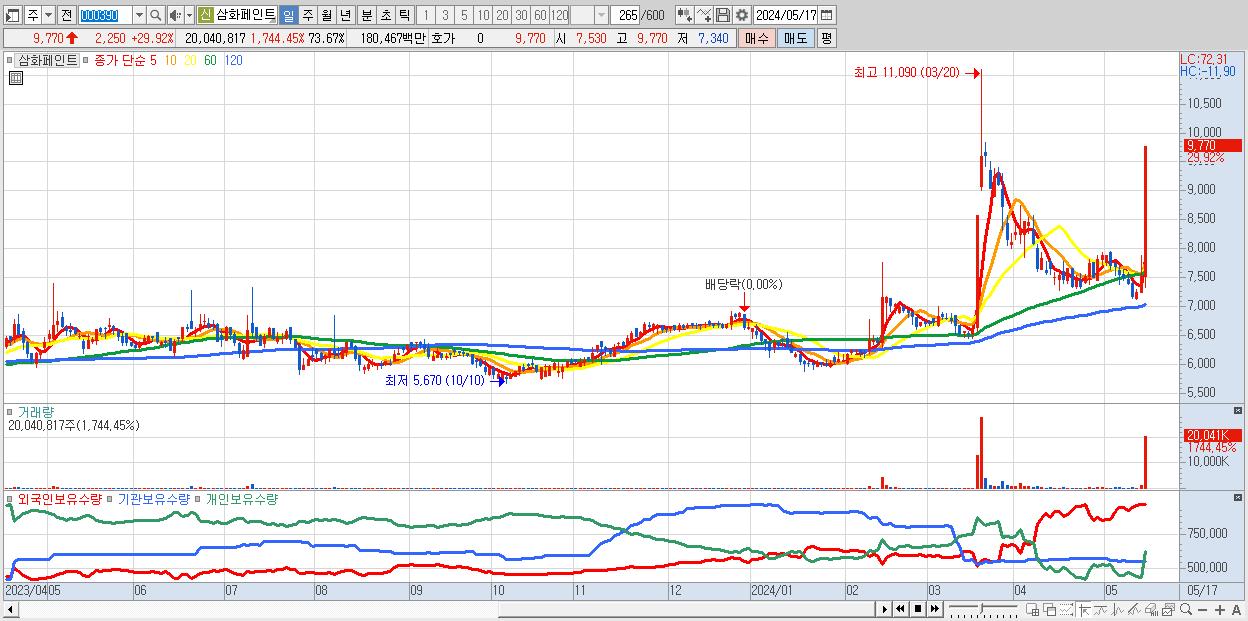
Task: Click the speaker sound icon
Action: 175,15
